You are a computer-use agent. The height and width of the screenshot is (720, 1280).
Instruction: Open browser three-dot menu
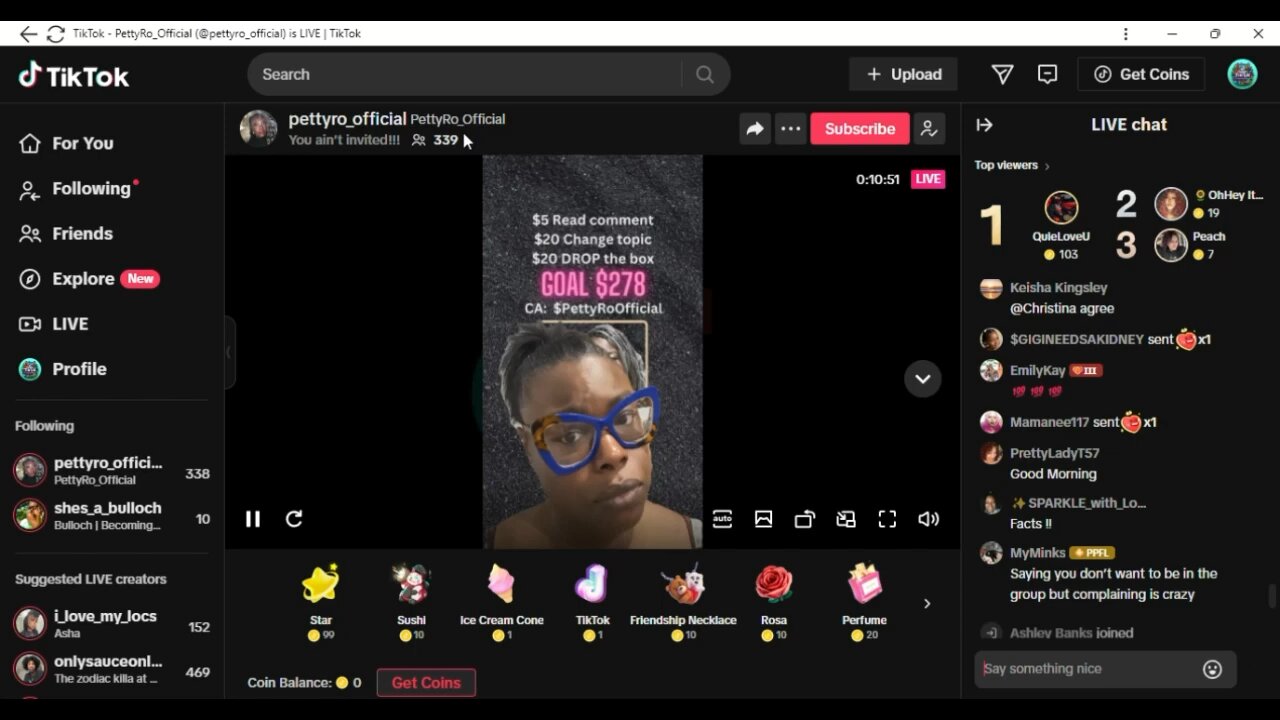[x=1126, y=34]
